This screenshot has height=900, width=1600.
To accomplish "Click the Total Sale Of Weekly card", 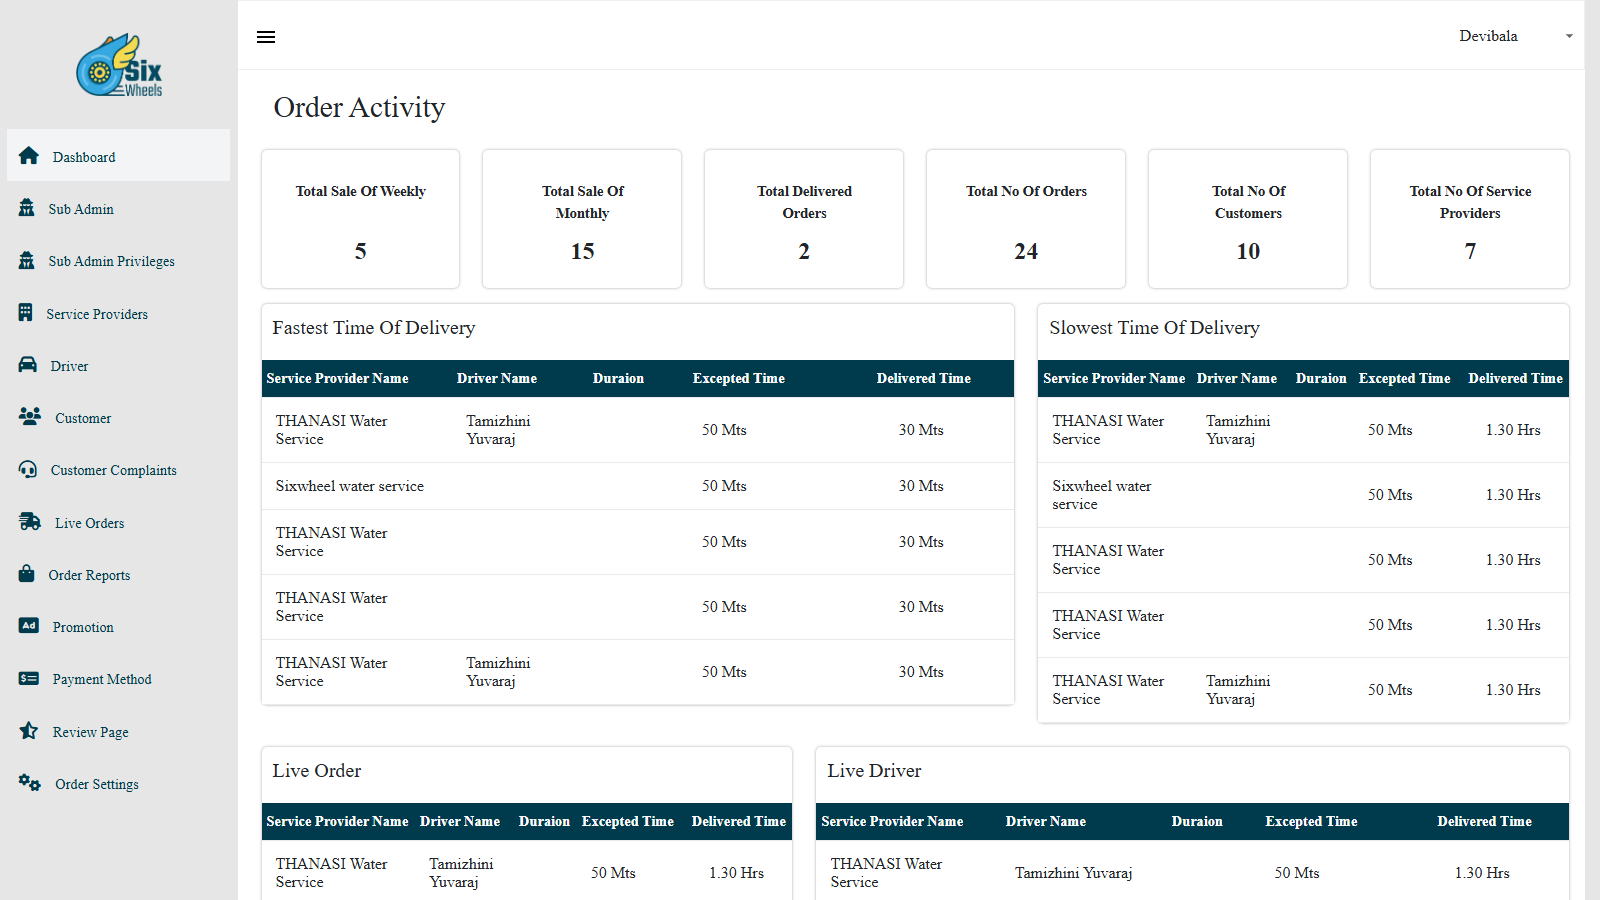I will [360, 219].
